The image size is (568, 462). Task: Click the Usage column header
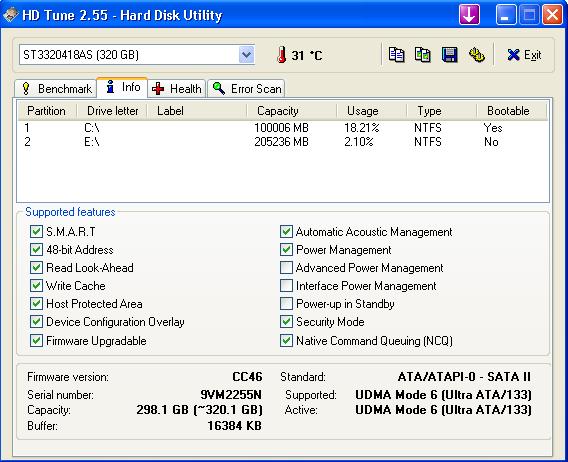(x=371, y=111)
